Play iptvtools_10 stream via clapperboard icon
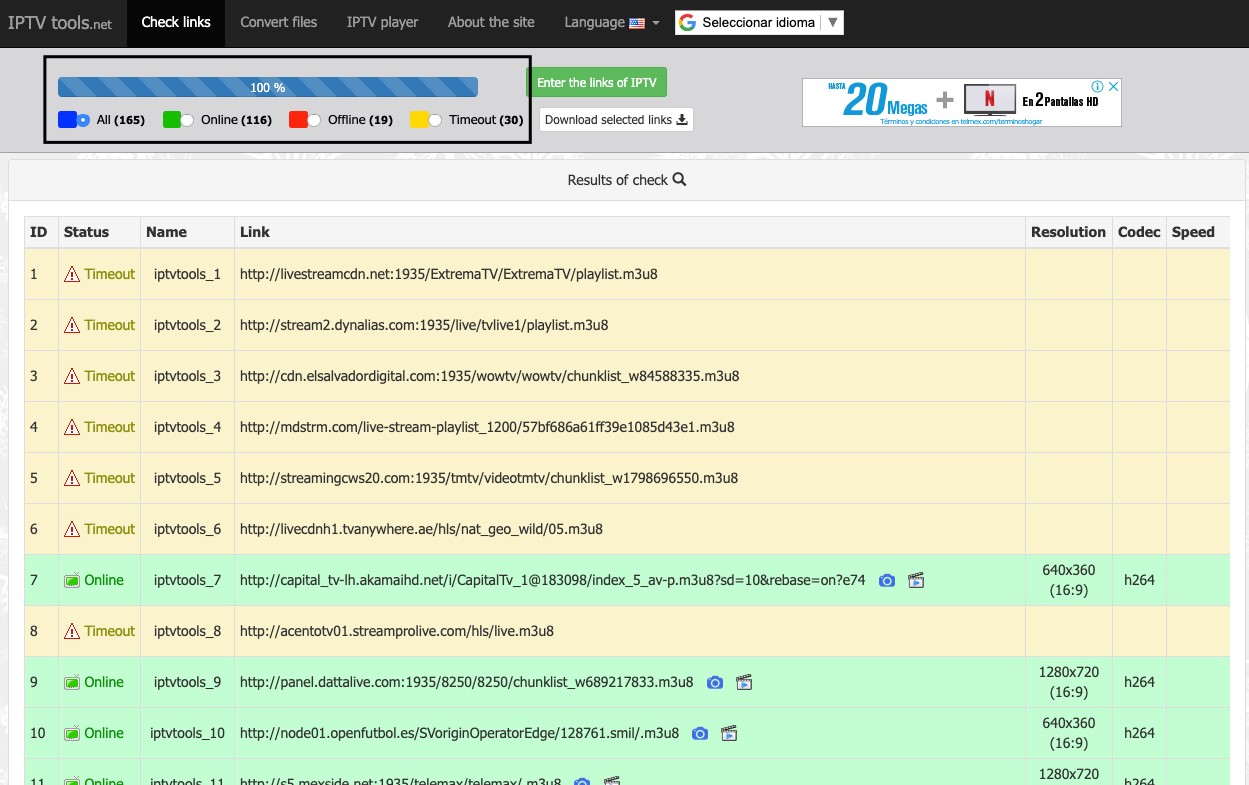The width and height of the screenshot is (1249, 785). coord(729,734)
